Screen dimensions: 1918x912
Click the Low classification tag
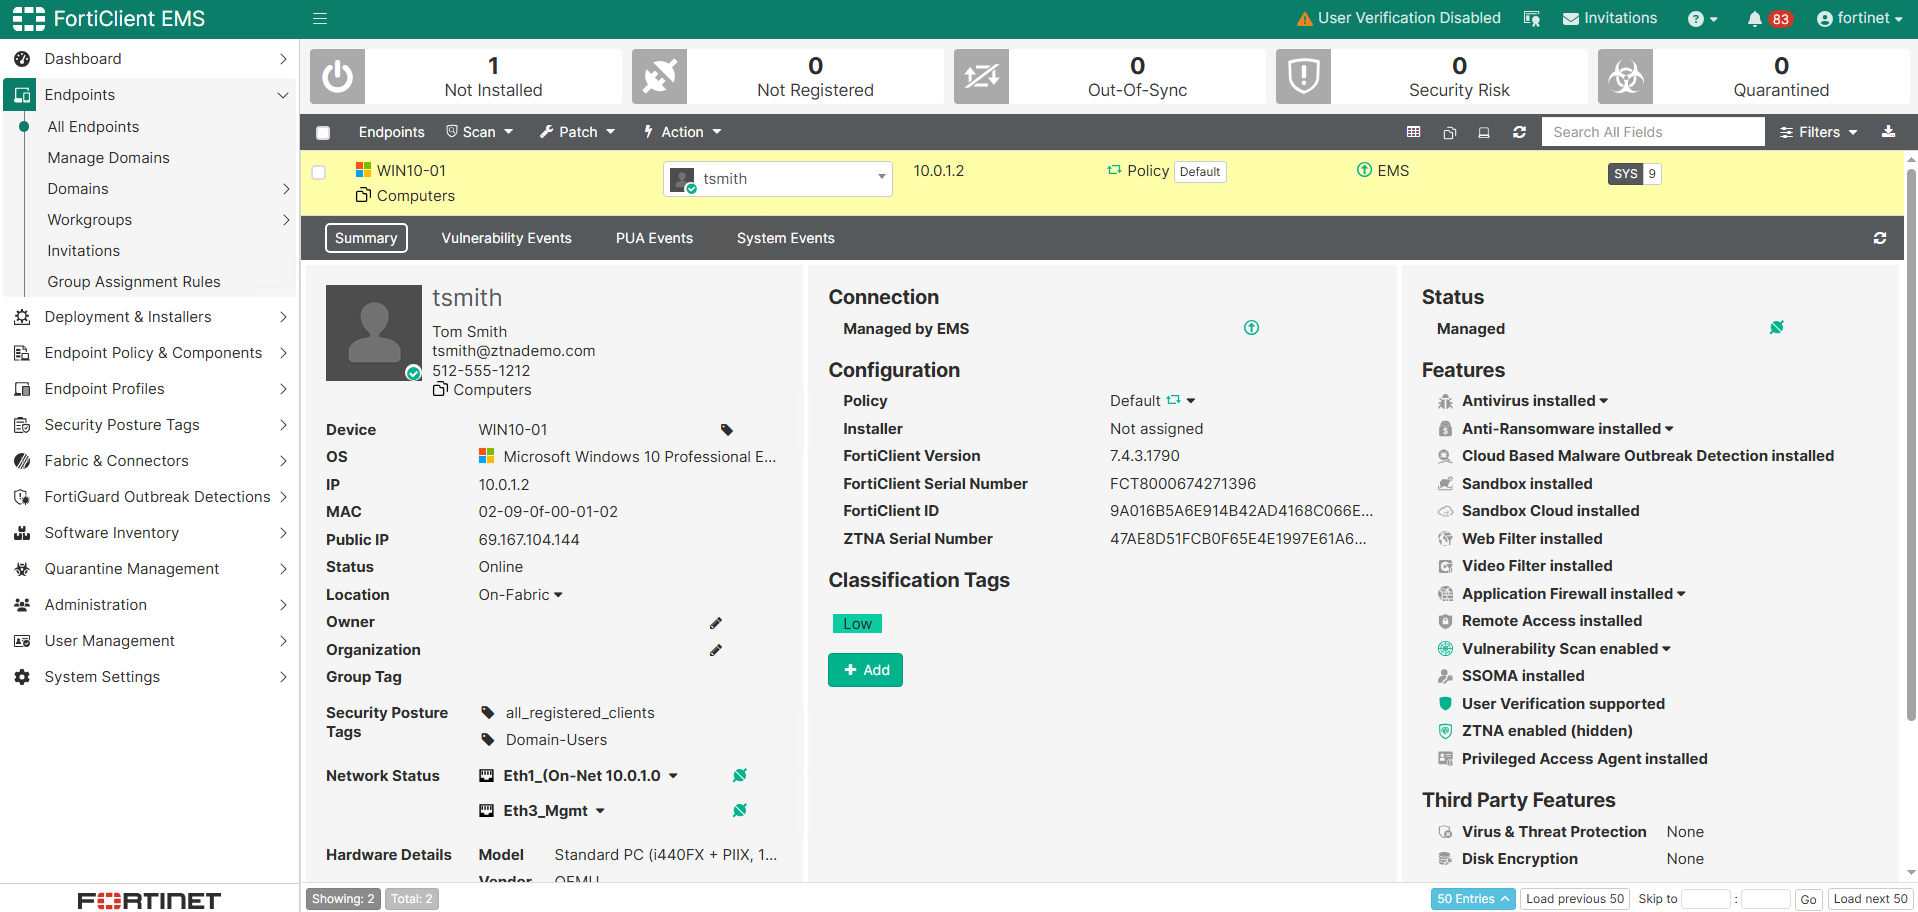click(856, 623)
